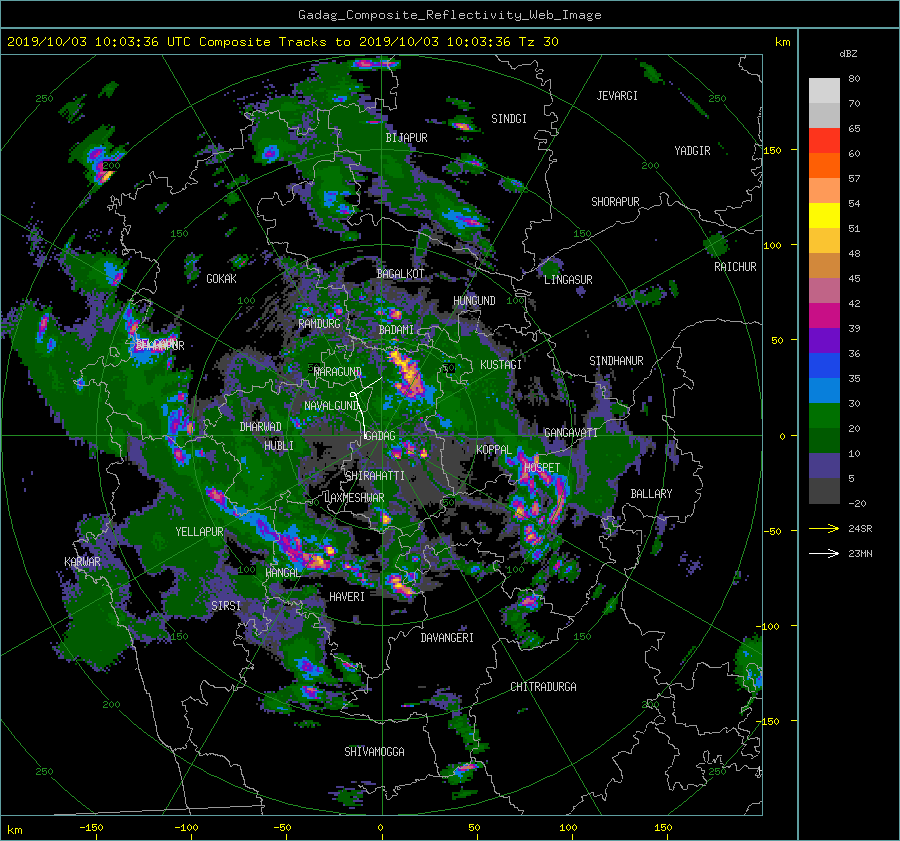Image resolution: width=900 pixels, height=841 pixels.
Task: Select the HOSPET map label
Action: pyautogui.click(x=542, y=468)
